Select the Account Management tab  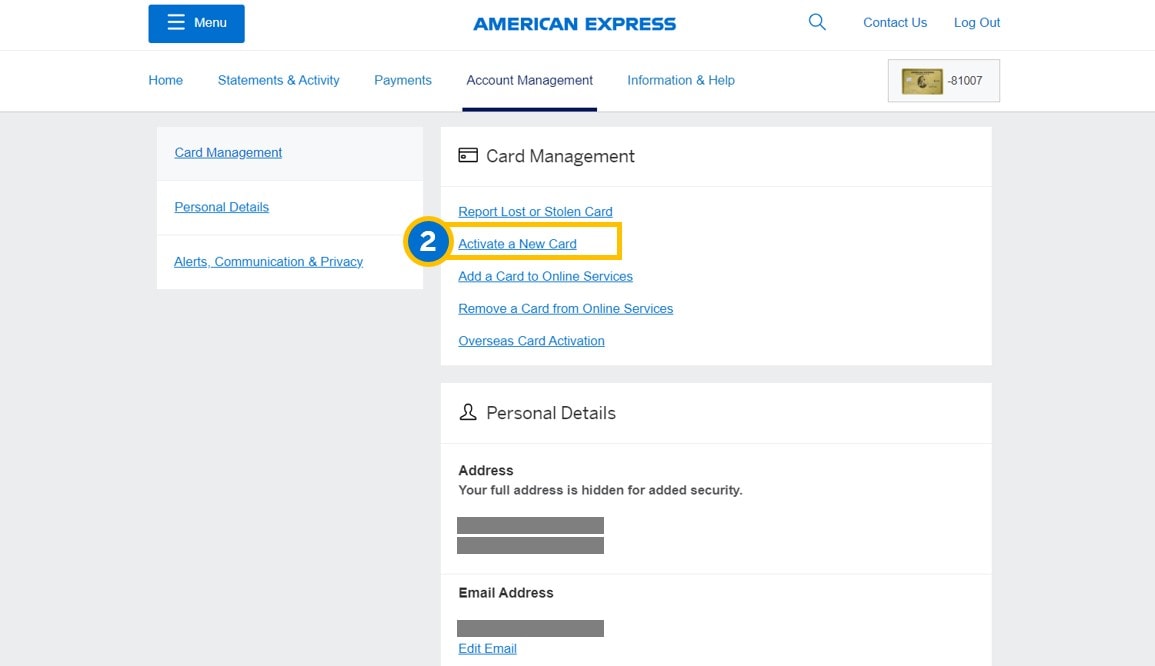(529, 80)
